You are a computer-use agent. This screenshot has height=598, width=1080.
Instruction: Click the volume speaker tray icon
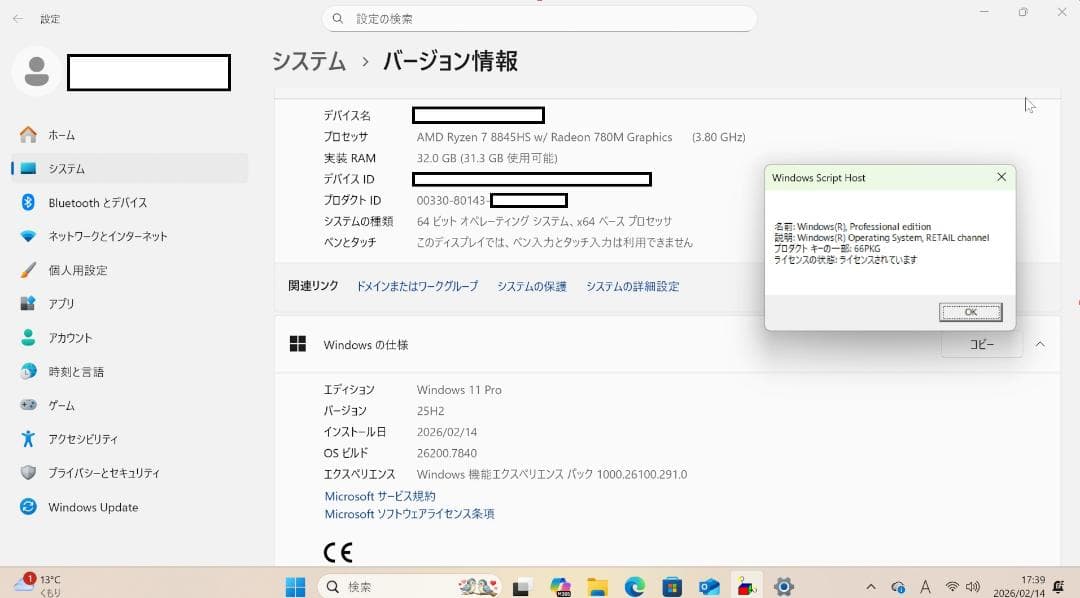(x=973, y=587)
